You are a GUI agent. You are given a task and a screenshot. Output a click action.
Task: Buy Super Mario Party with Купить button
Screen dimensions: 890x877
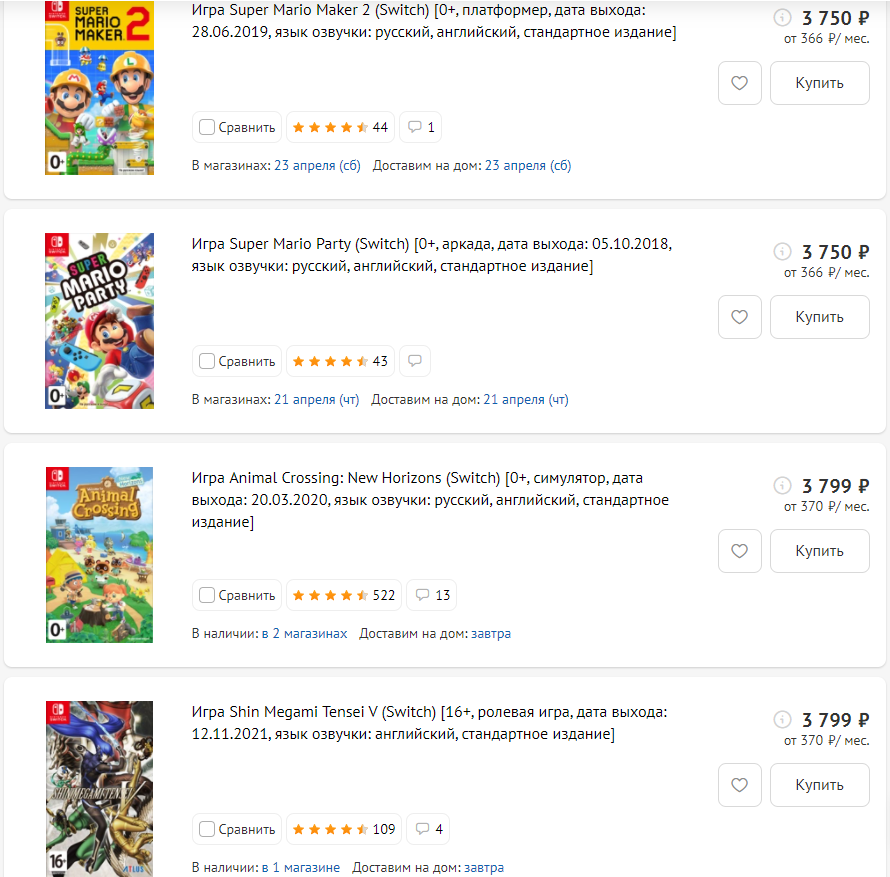click(x=819, y=317)
